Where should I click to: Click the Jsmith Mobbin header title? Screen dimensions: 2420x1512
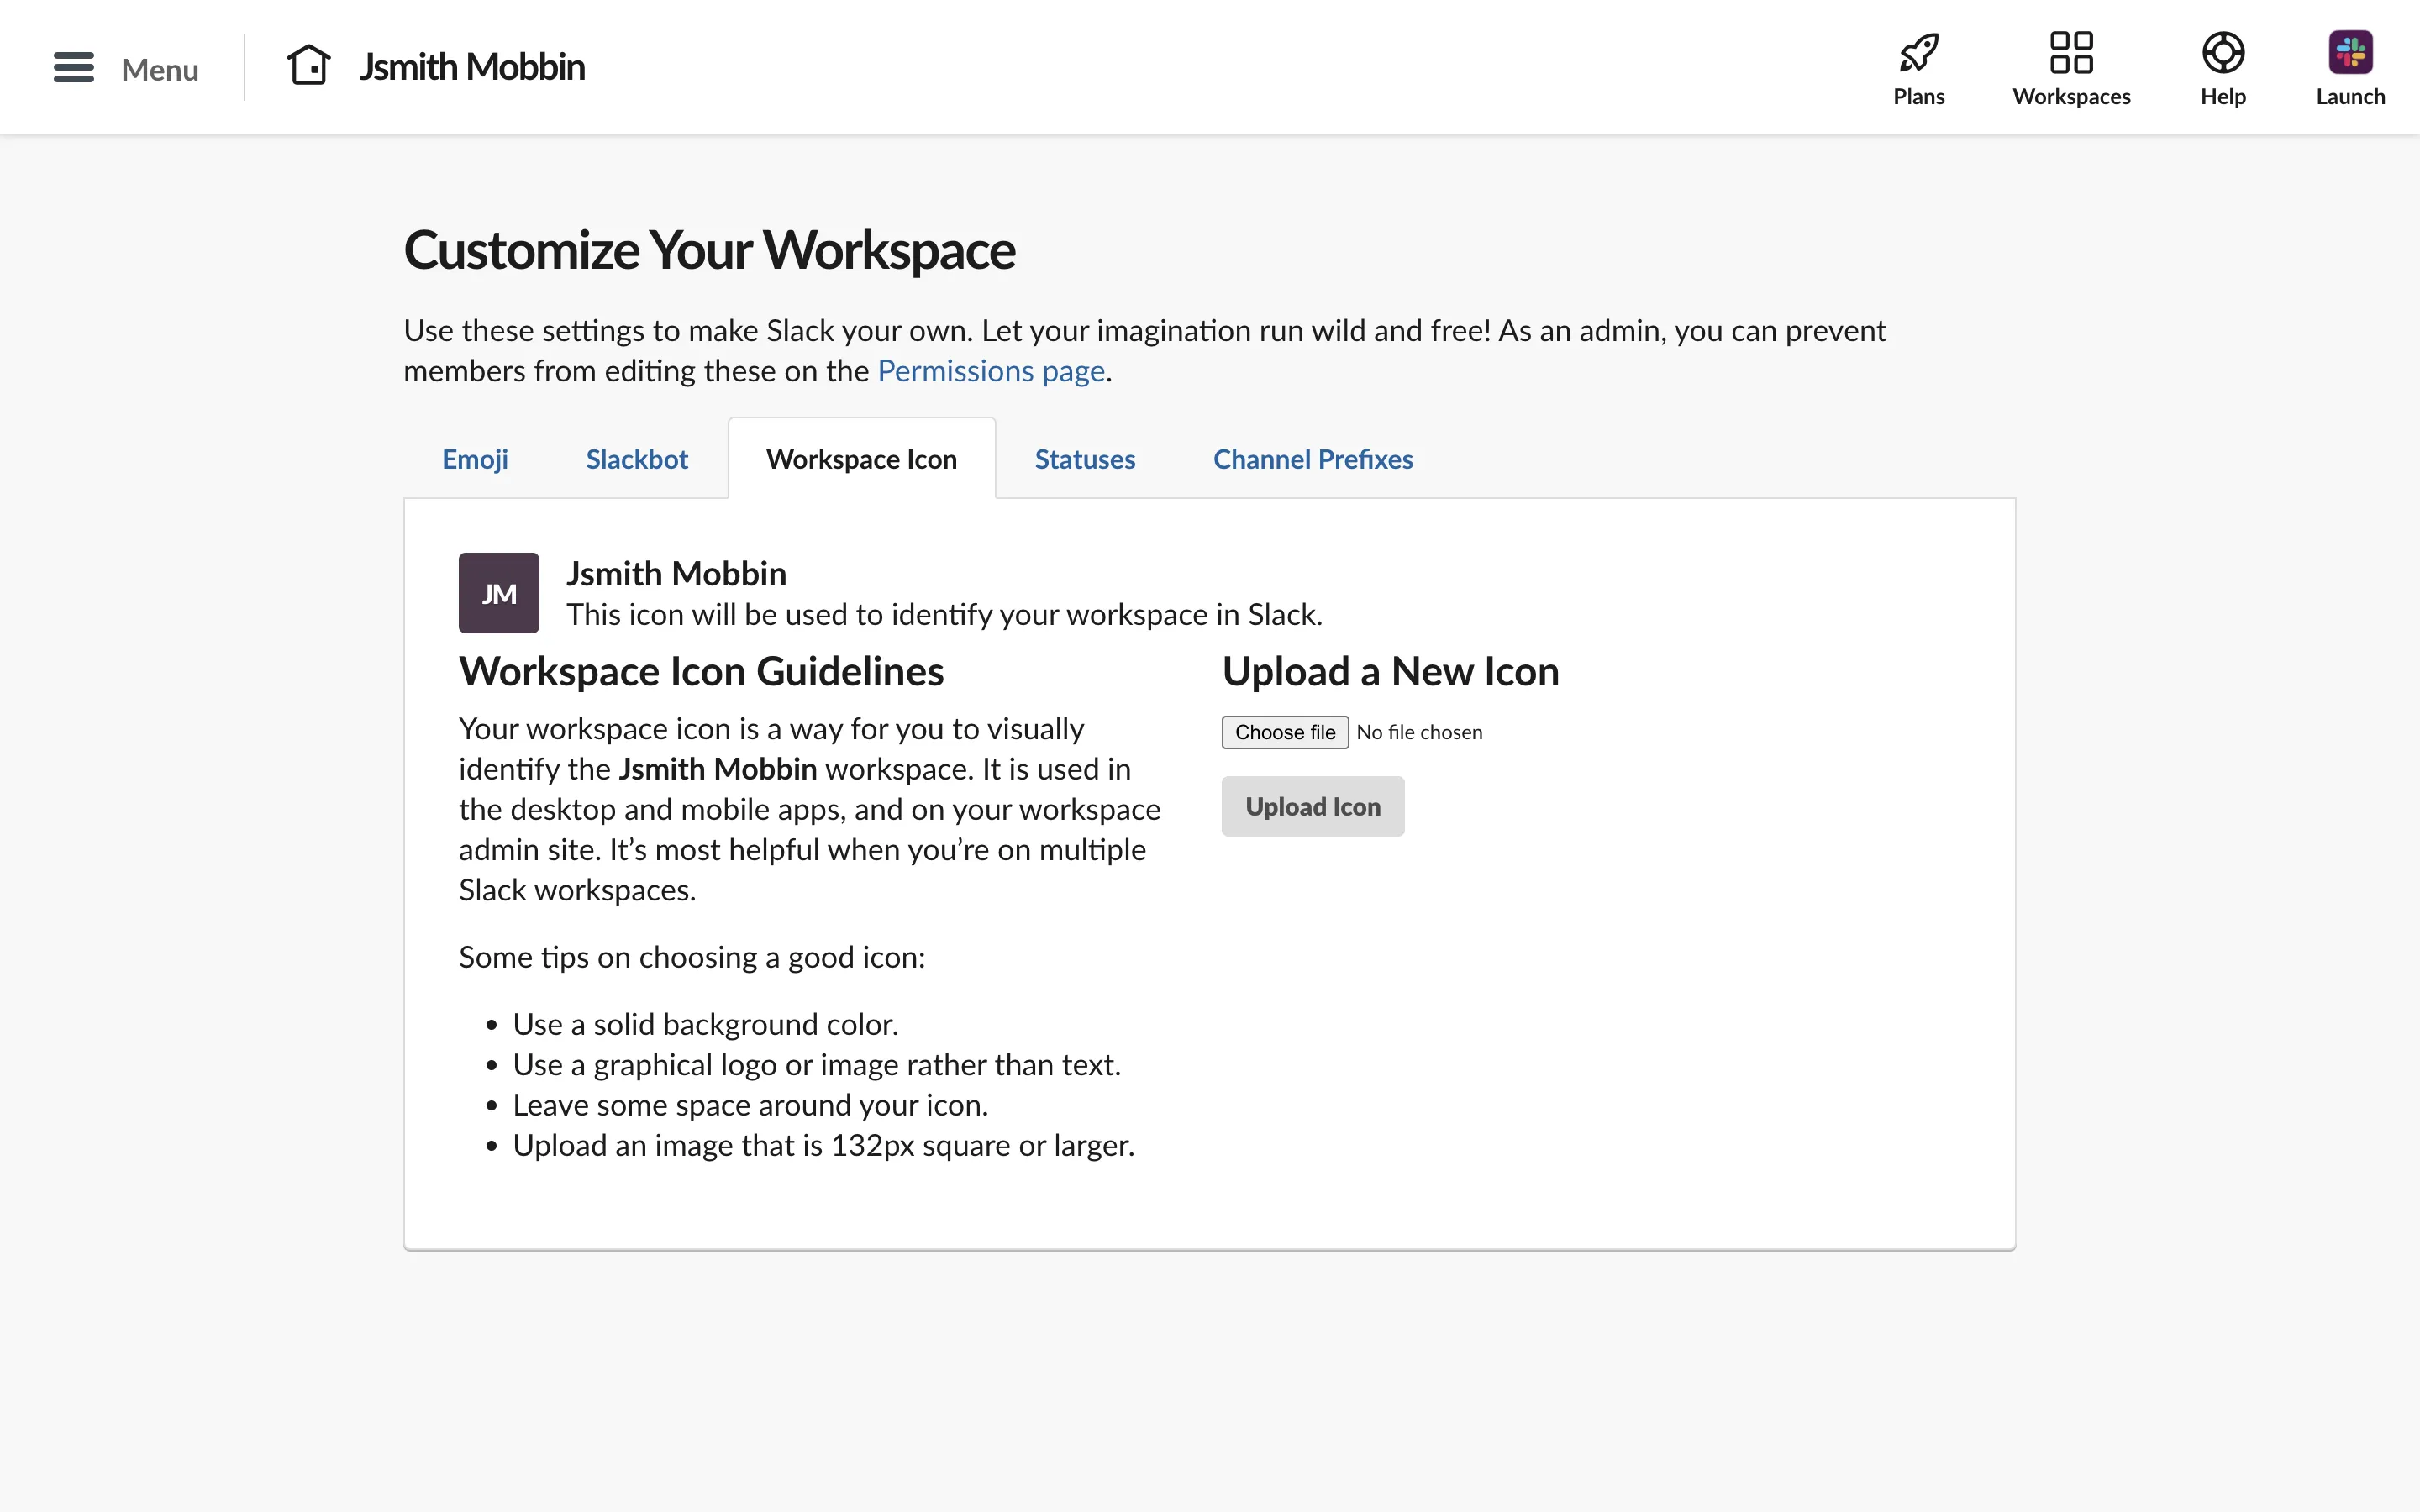point(472,67)
